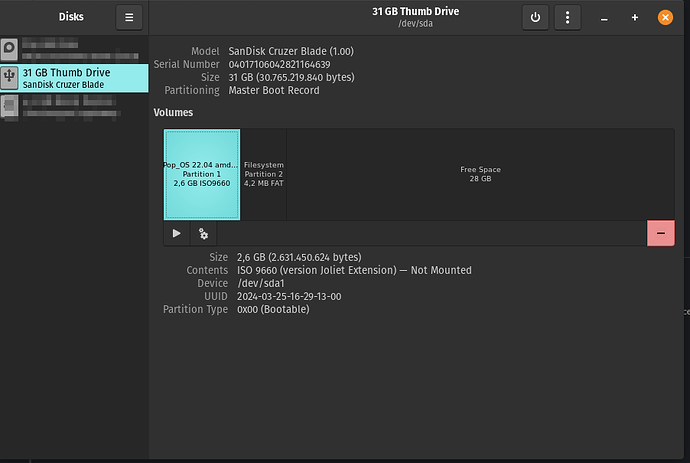This screenshot has height=463, width=690.
Task: Click the Volumes section heading
Action: 173,113
